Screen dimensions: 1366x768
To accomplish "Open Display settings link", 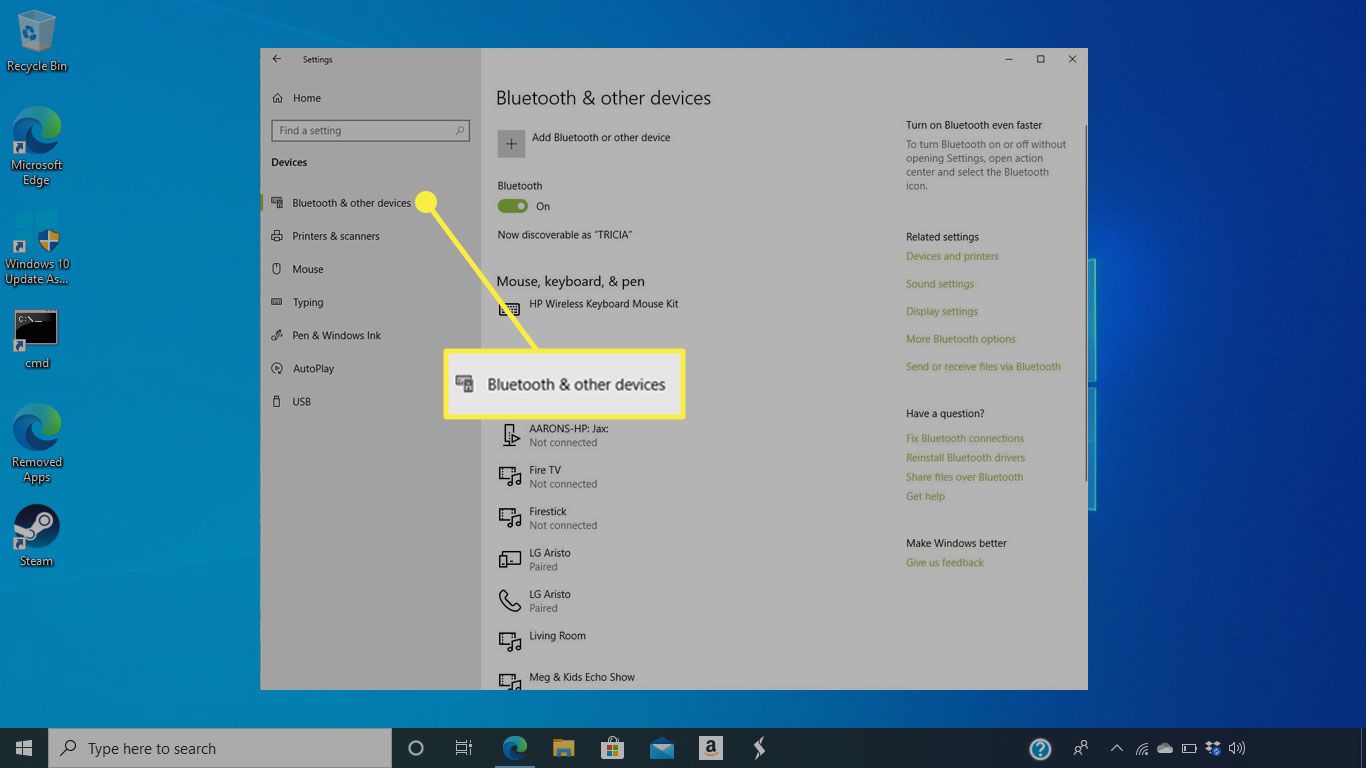I will 942,311.
